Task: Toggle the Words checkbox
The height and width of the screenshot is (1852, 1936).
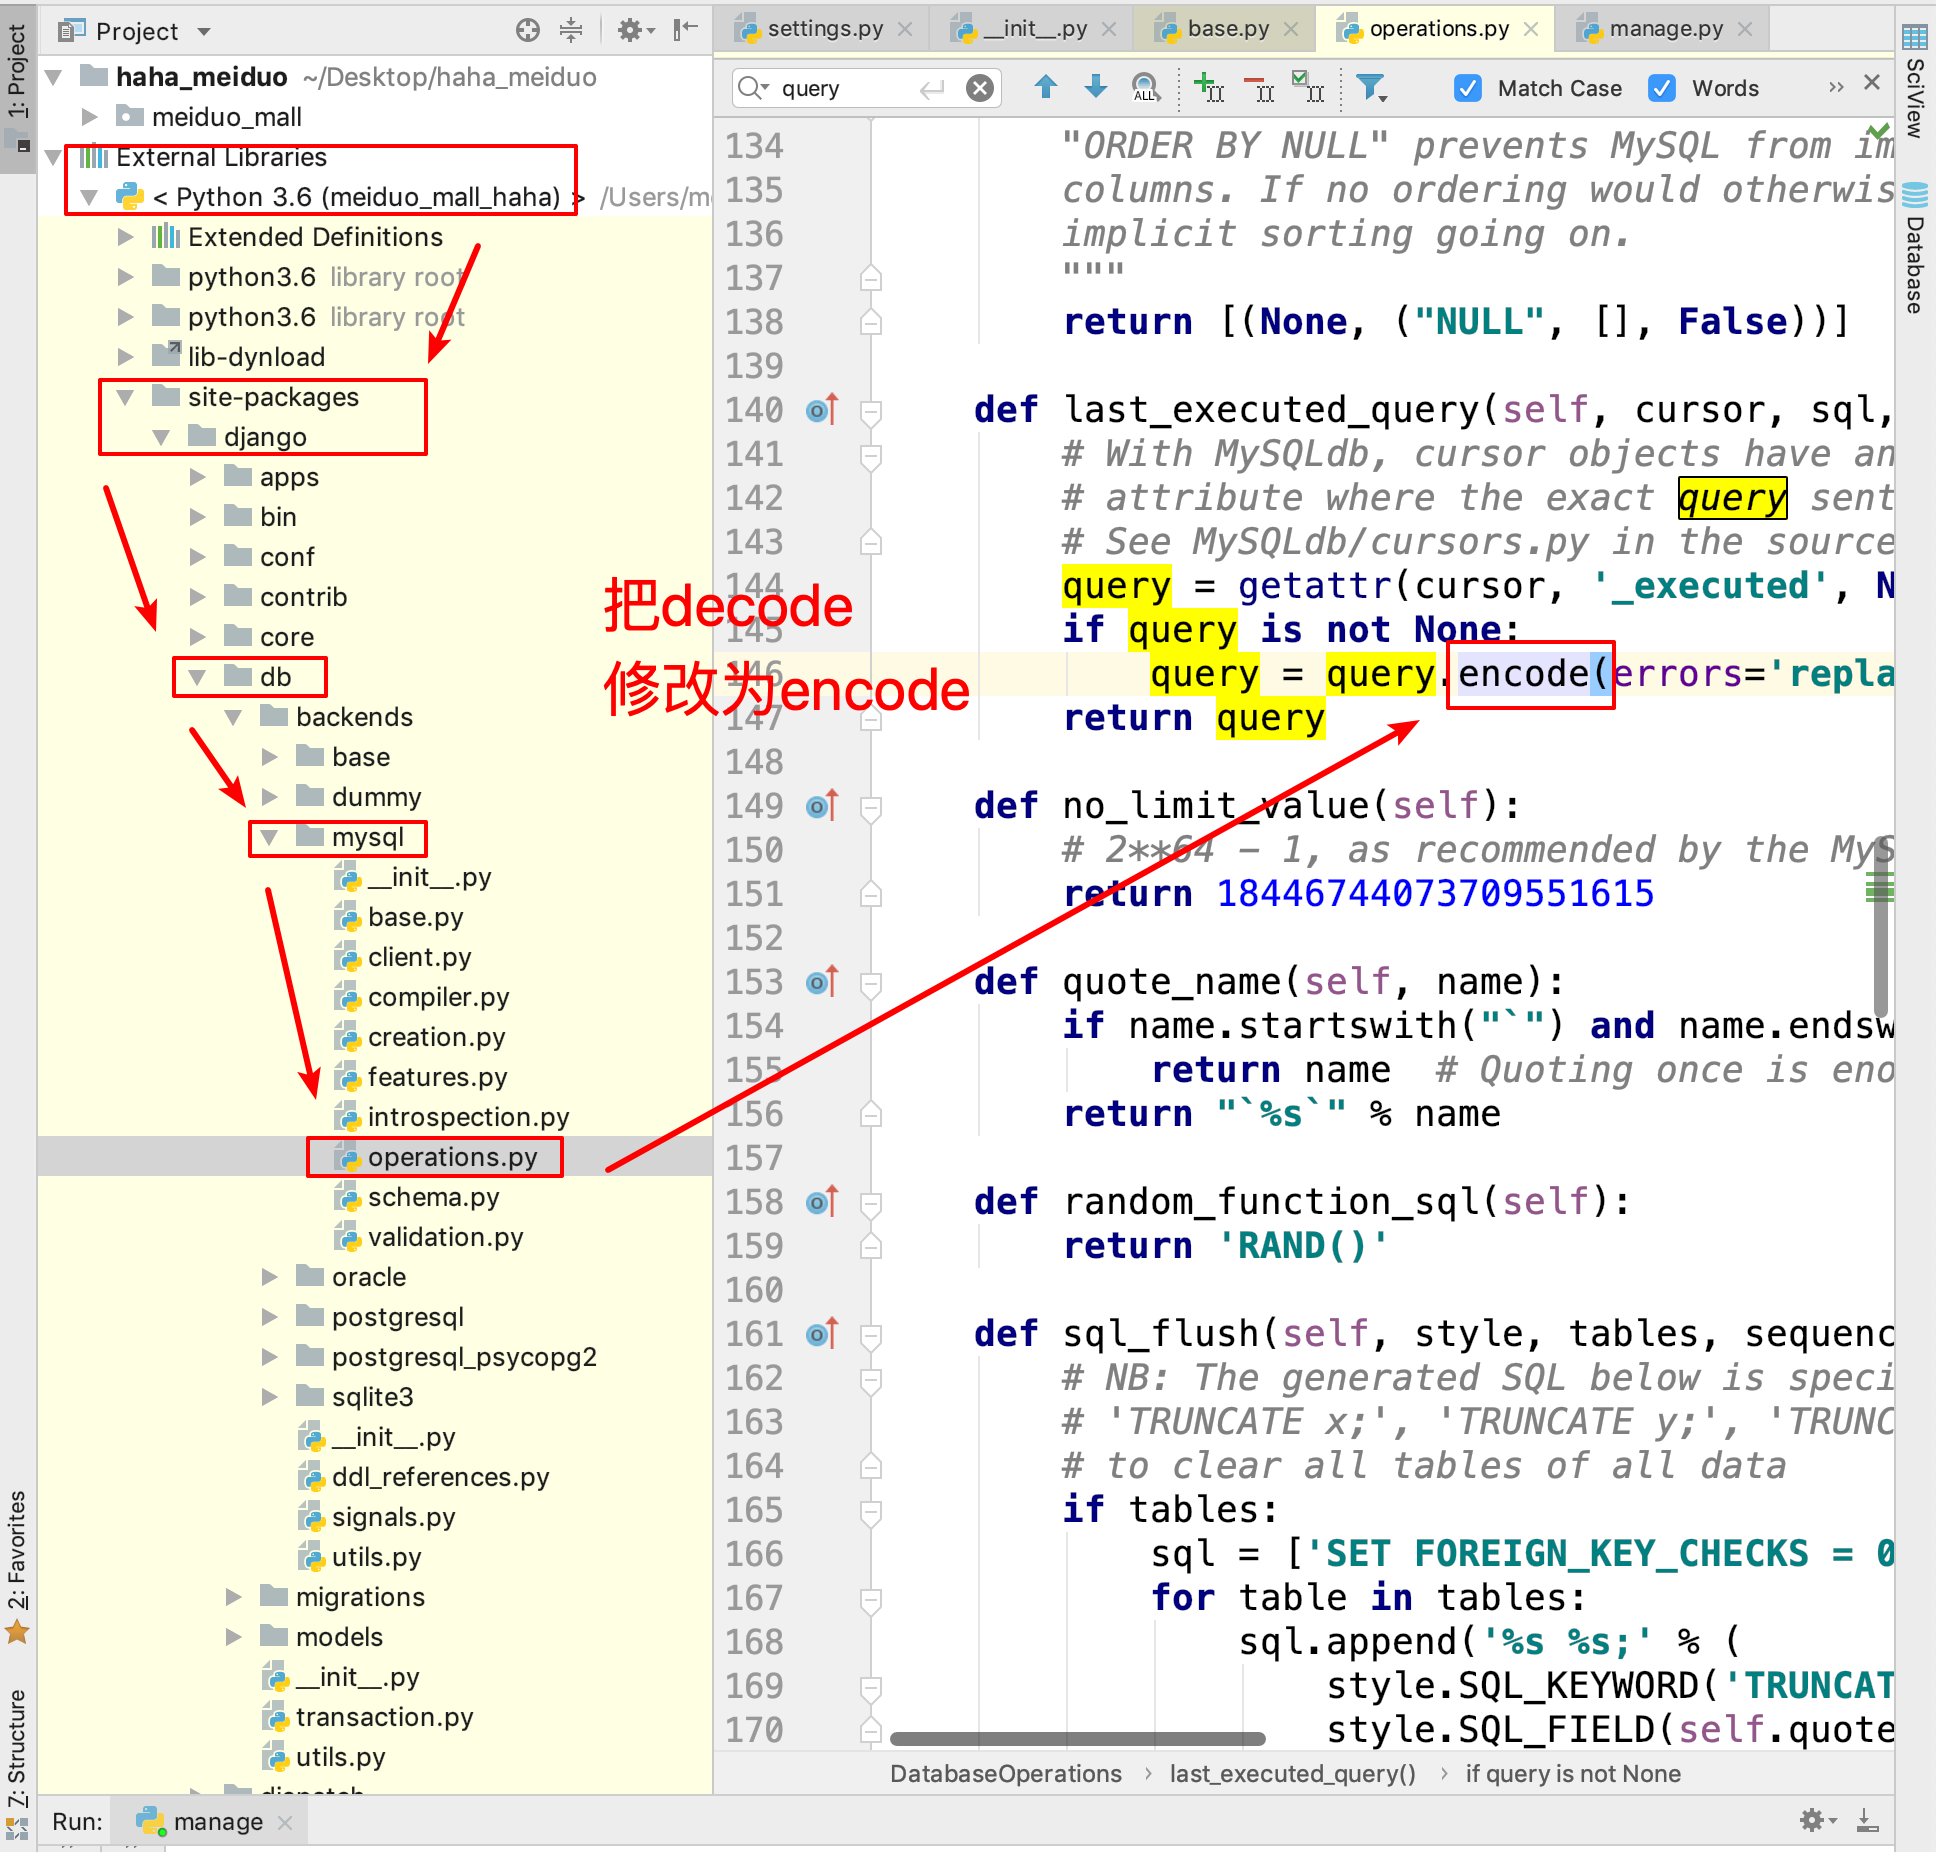Action: [1661, 88]
